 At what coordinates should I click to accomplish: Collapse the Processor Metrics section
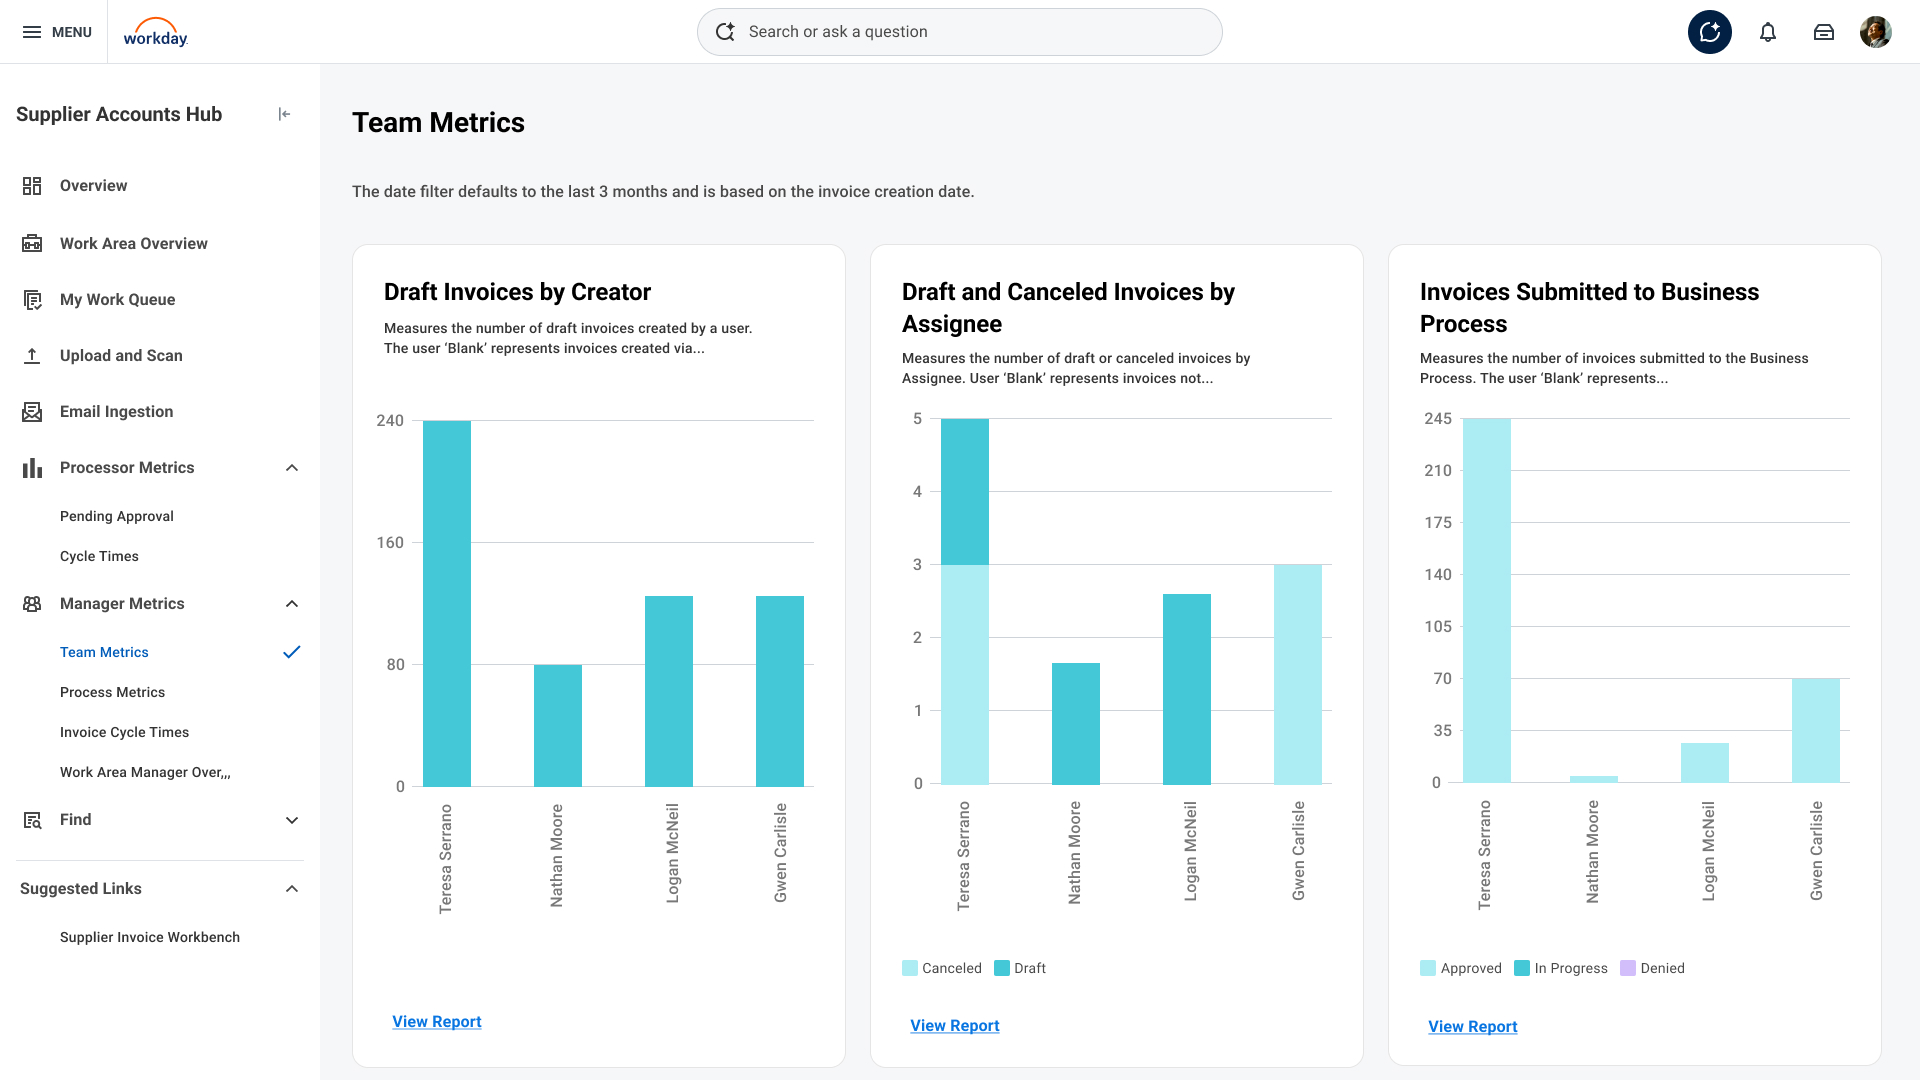coord(292,468)
